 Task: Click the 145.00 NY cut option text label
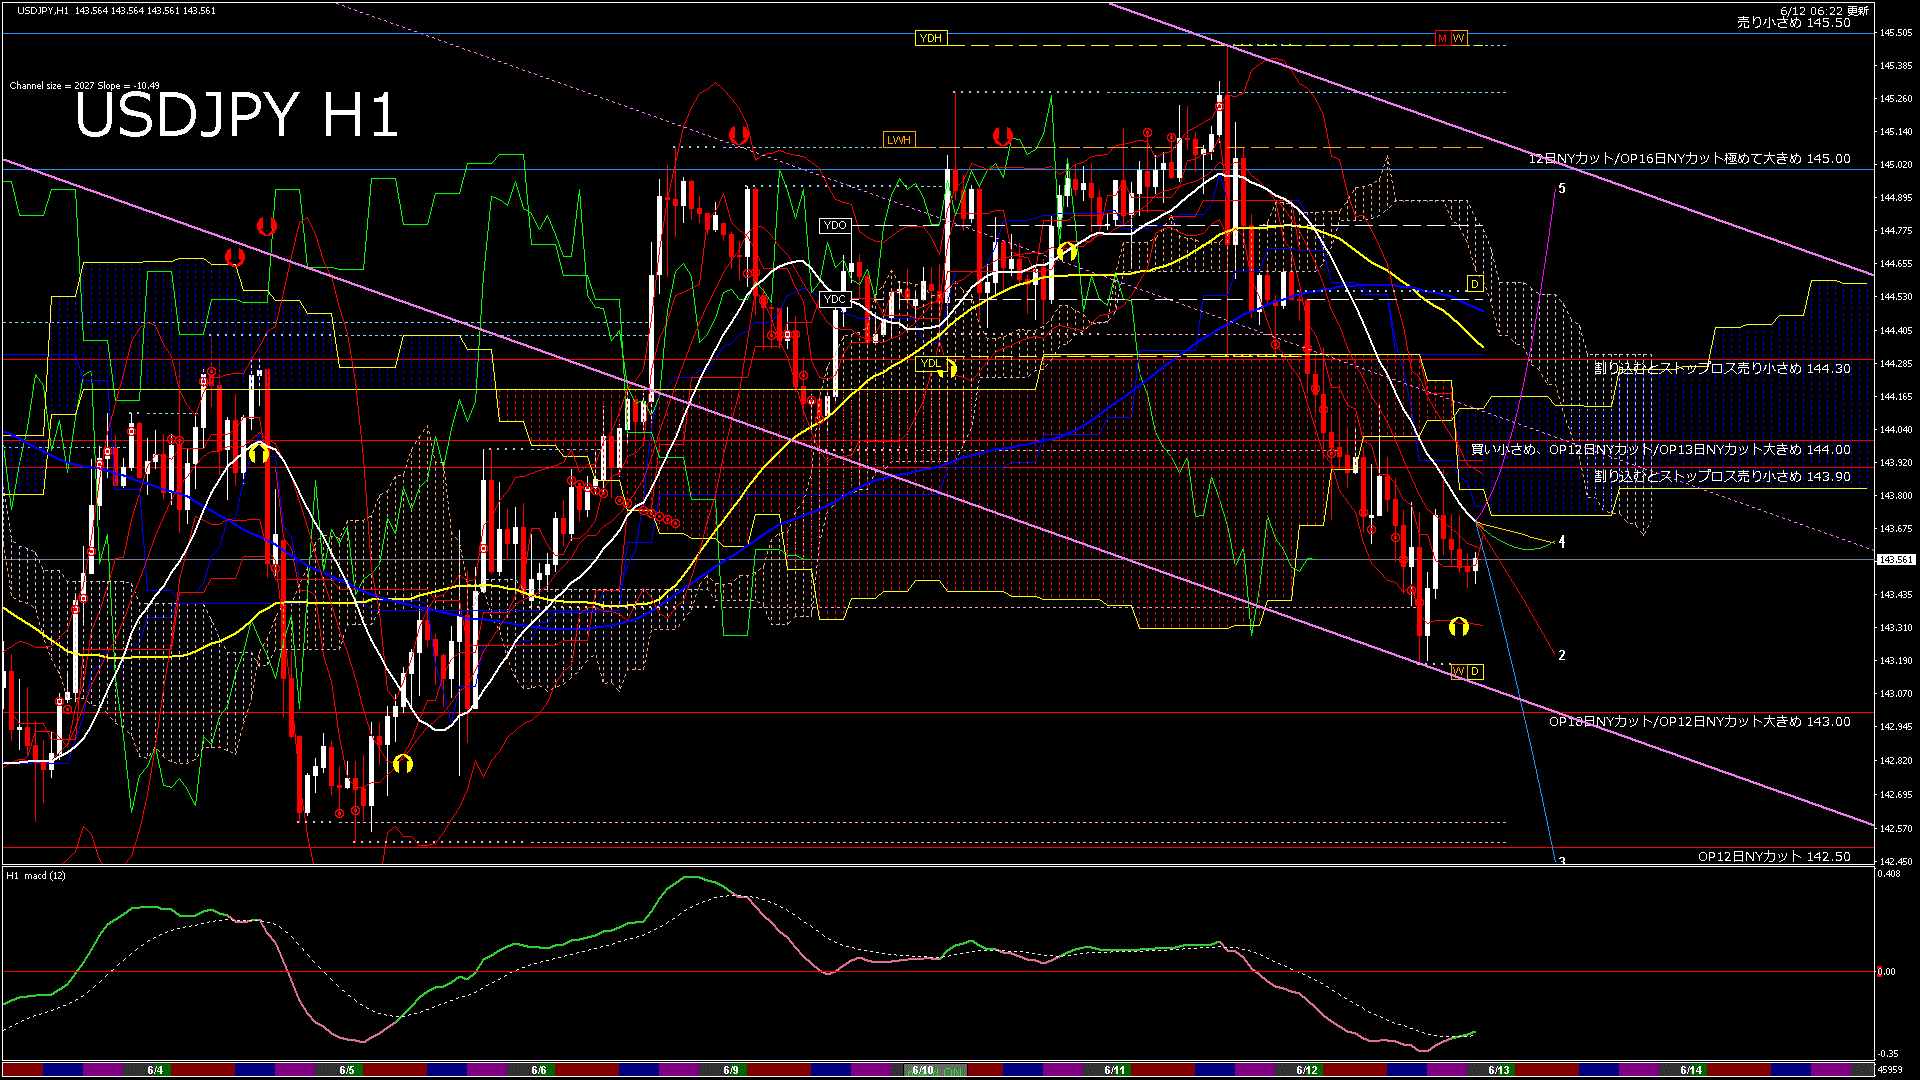click(x=1689, y=159)
